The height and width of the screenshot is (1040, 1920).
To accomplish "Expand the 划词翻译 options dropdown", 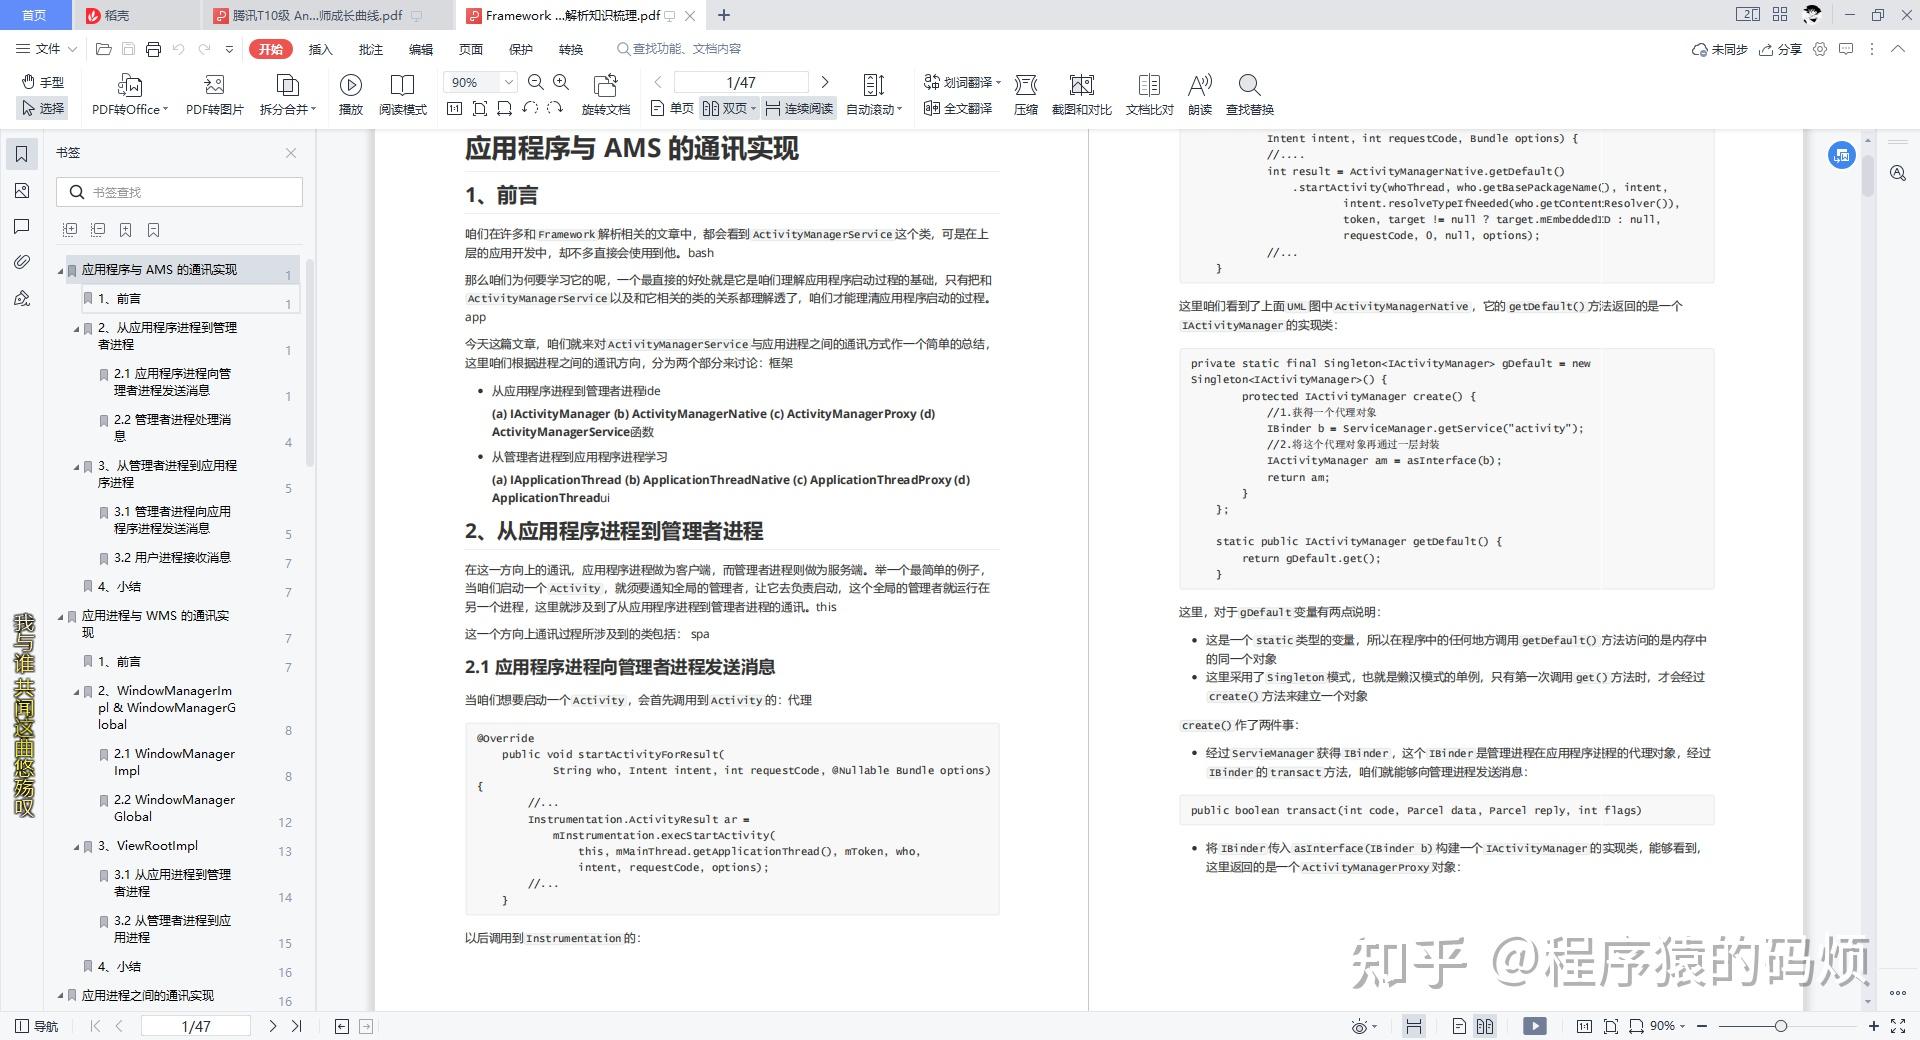I will 1000,82.
